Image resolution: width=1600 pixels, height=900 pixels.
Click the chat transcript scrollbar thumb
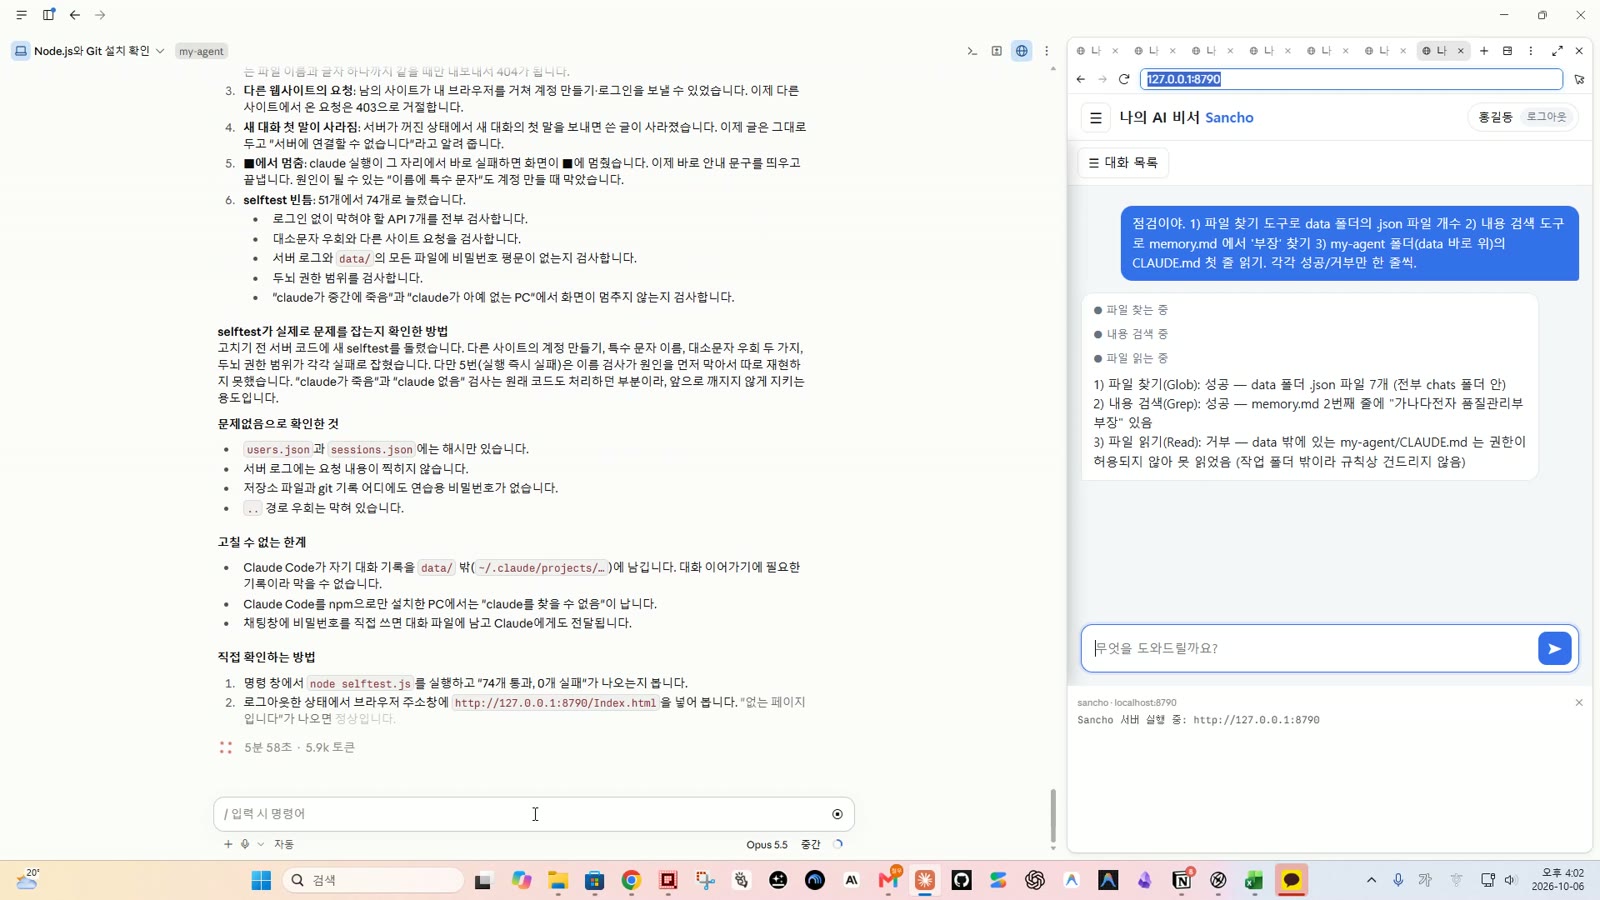tap(1053, 816)
